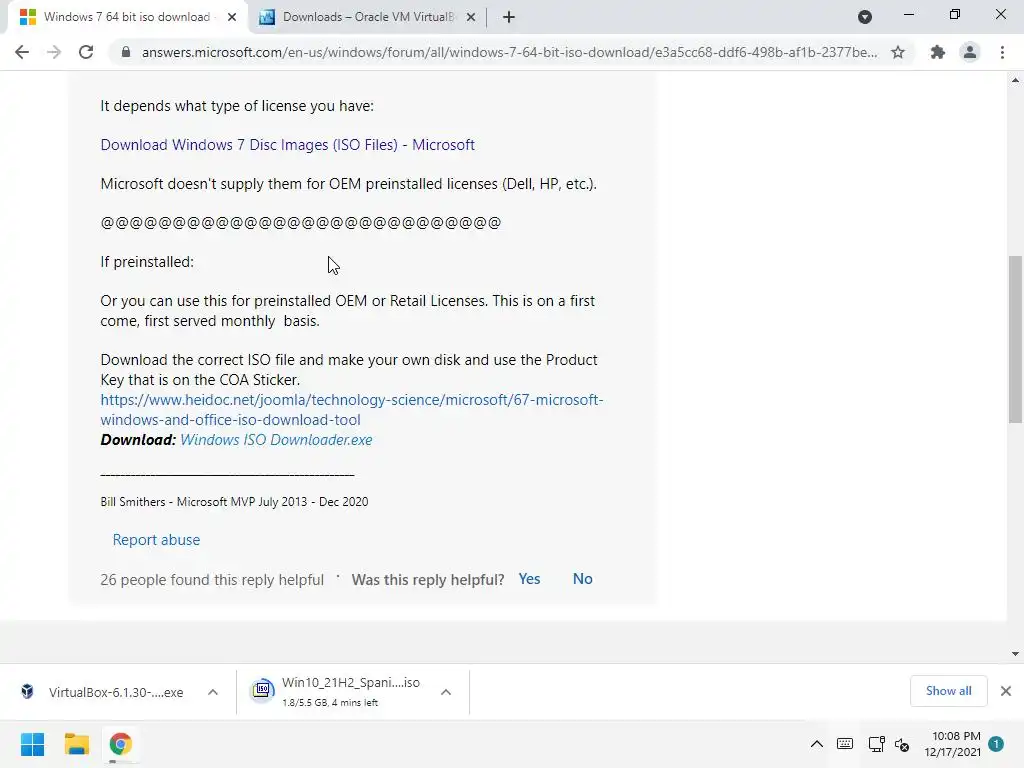Image resolution: width=1024 pixels, height=768 pixels.
Task: Click the tab search circle dropdown icon
Action: point(865,18)
